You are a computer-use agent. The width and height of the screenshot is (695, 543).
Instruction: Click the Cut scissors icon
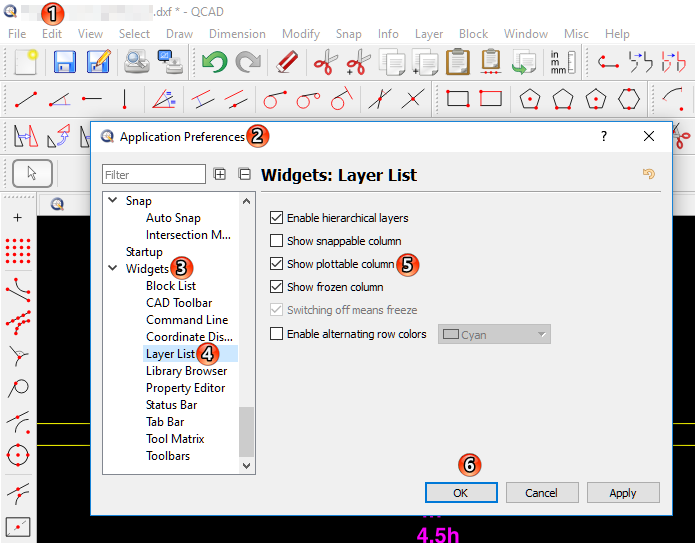click(x=322, y=63)
